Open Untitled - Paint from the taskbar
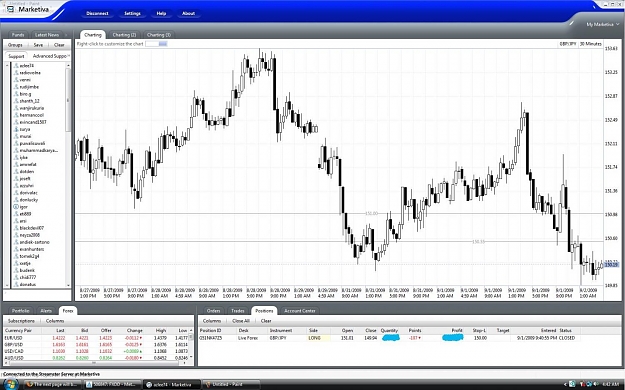 click(231, 384)
